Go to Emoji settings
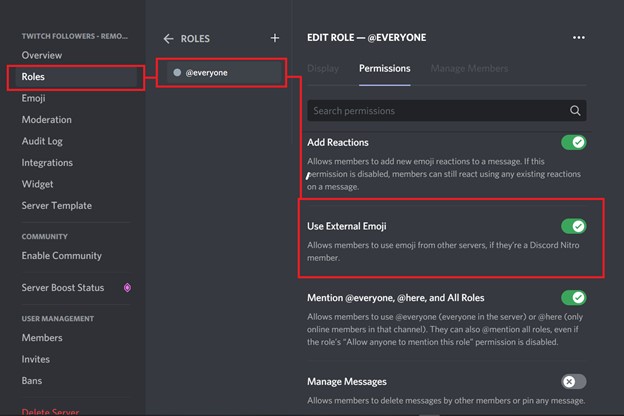The width and height of the screenshot is (624, 416). pyautogui.click(x=33, y=98)
